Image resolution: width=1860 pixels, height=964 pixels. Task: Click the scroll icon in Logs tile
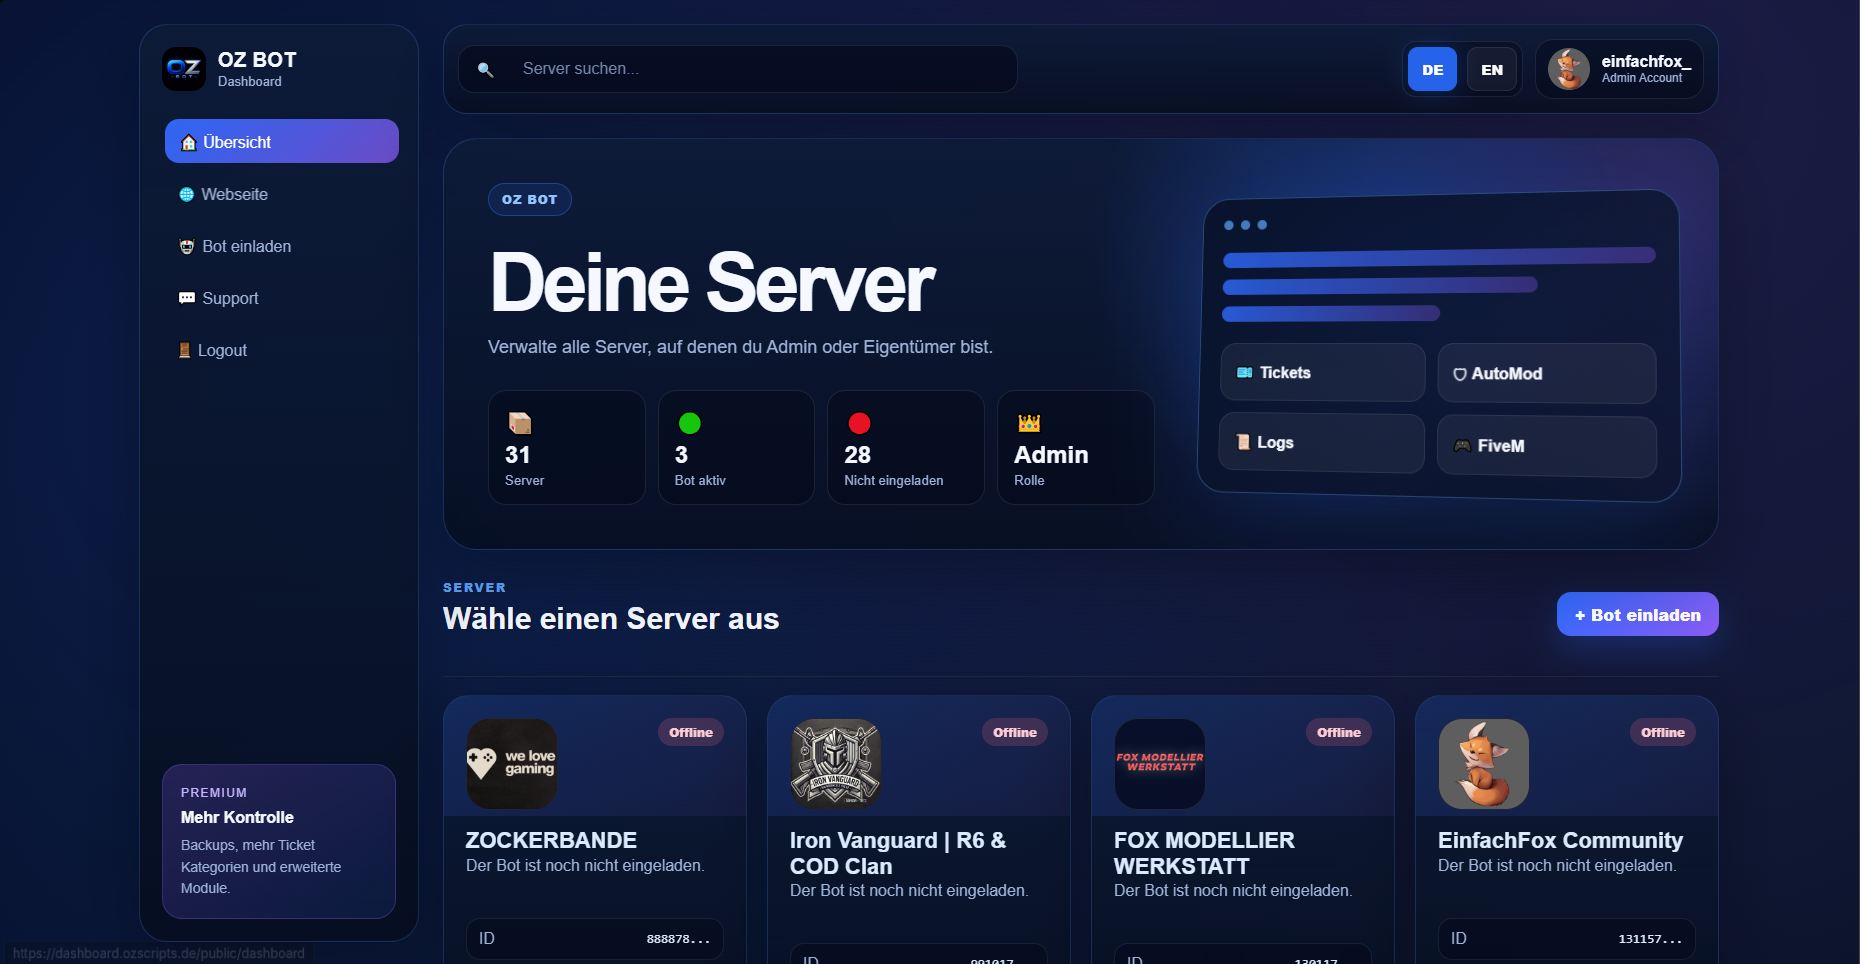click(x=1243, y=442)
